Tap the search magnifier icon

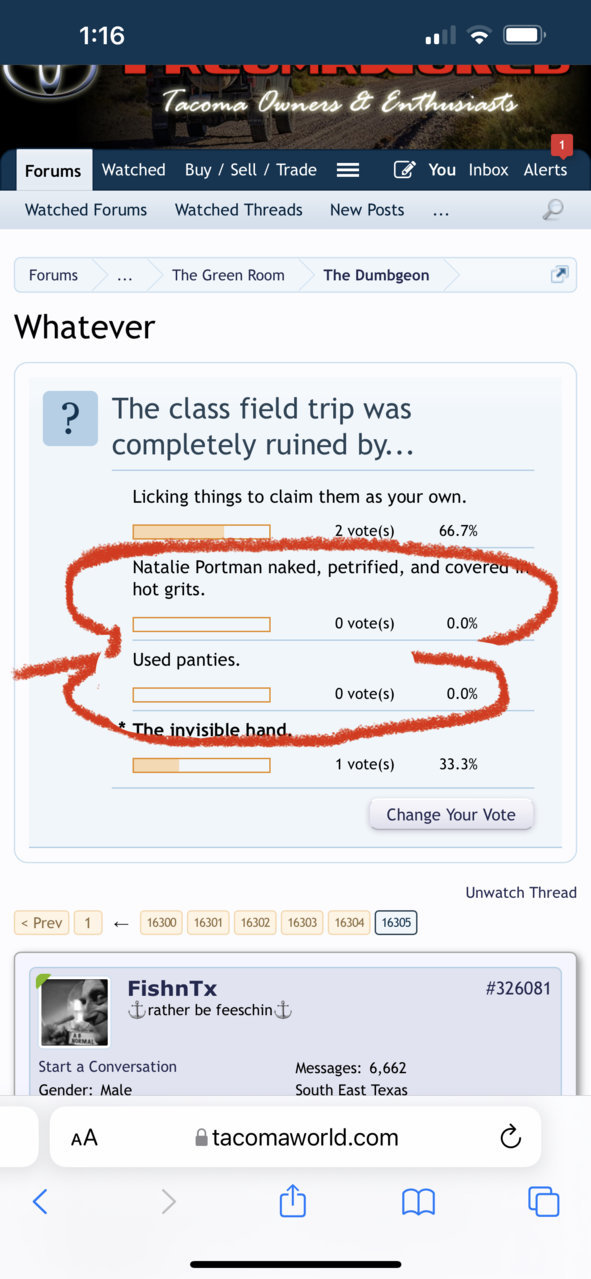point(552,209)
